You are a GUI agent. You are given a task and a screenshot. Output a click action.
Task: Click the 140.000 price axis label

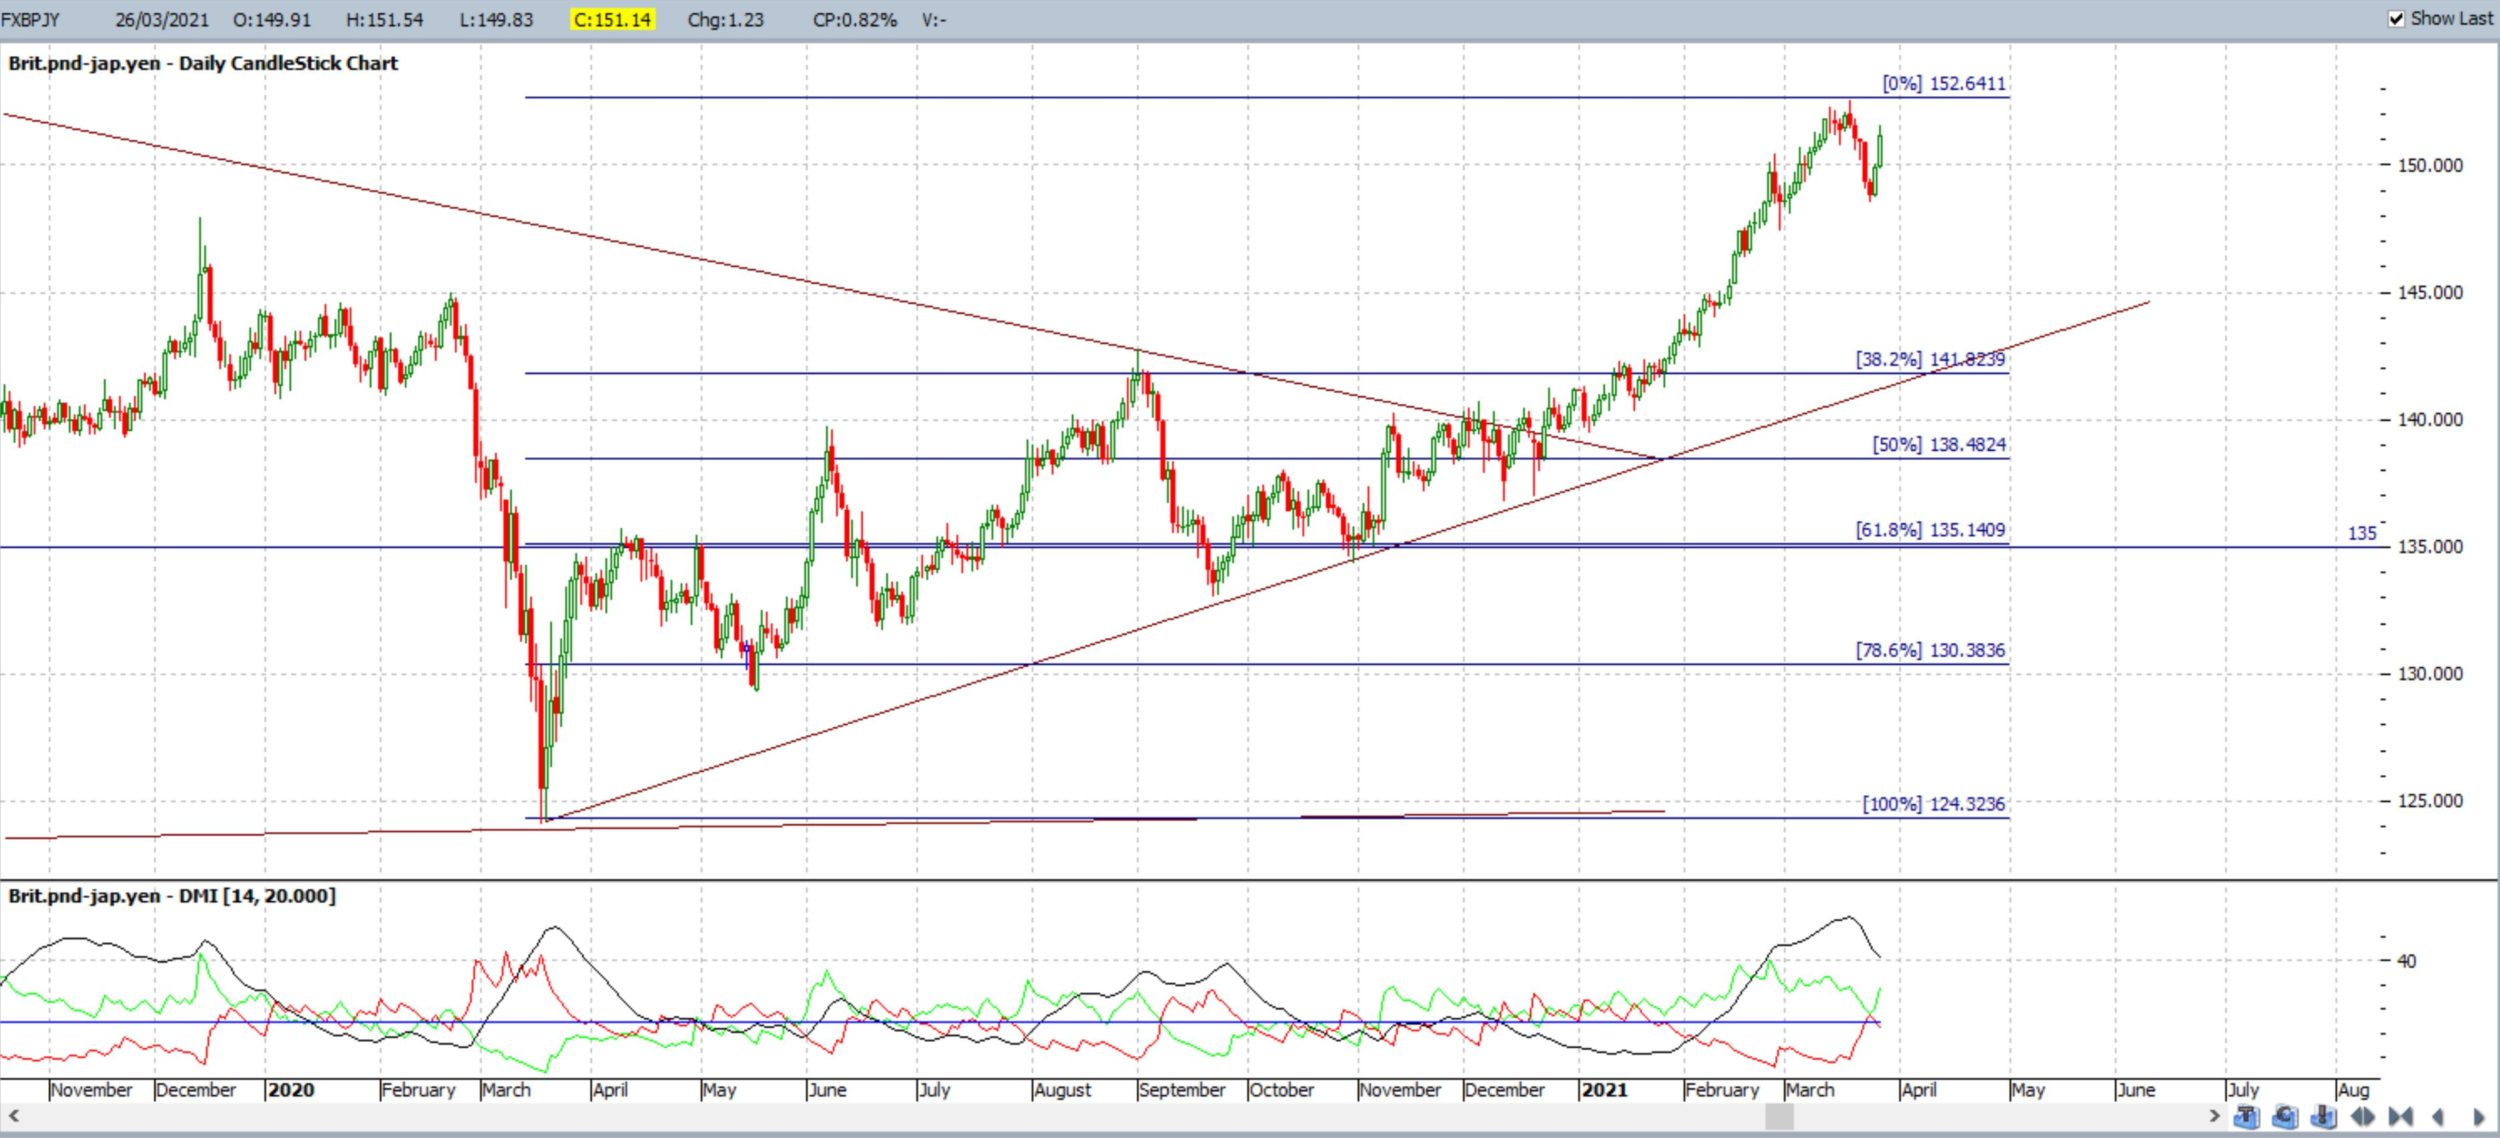pos(2430,419)
